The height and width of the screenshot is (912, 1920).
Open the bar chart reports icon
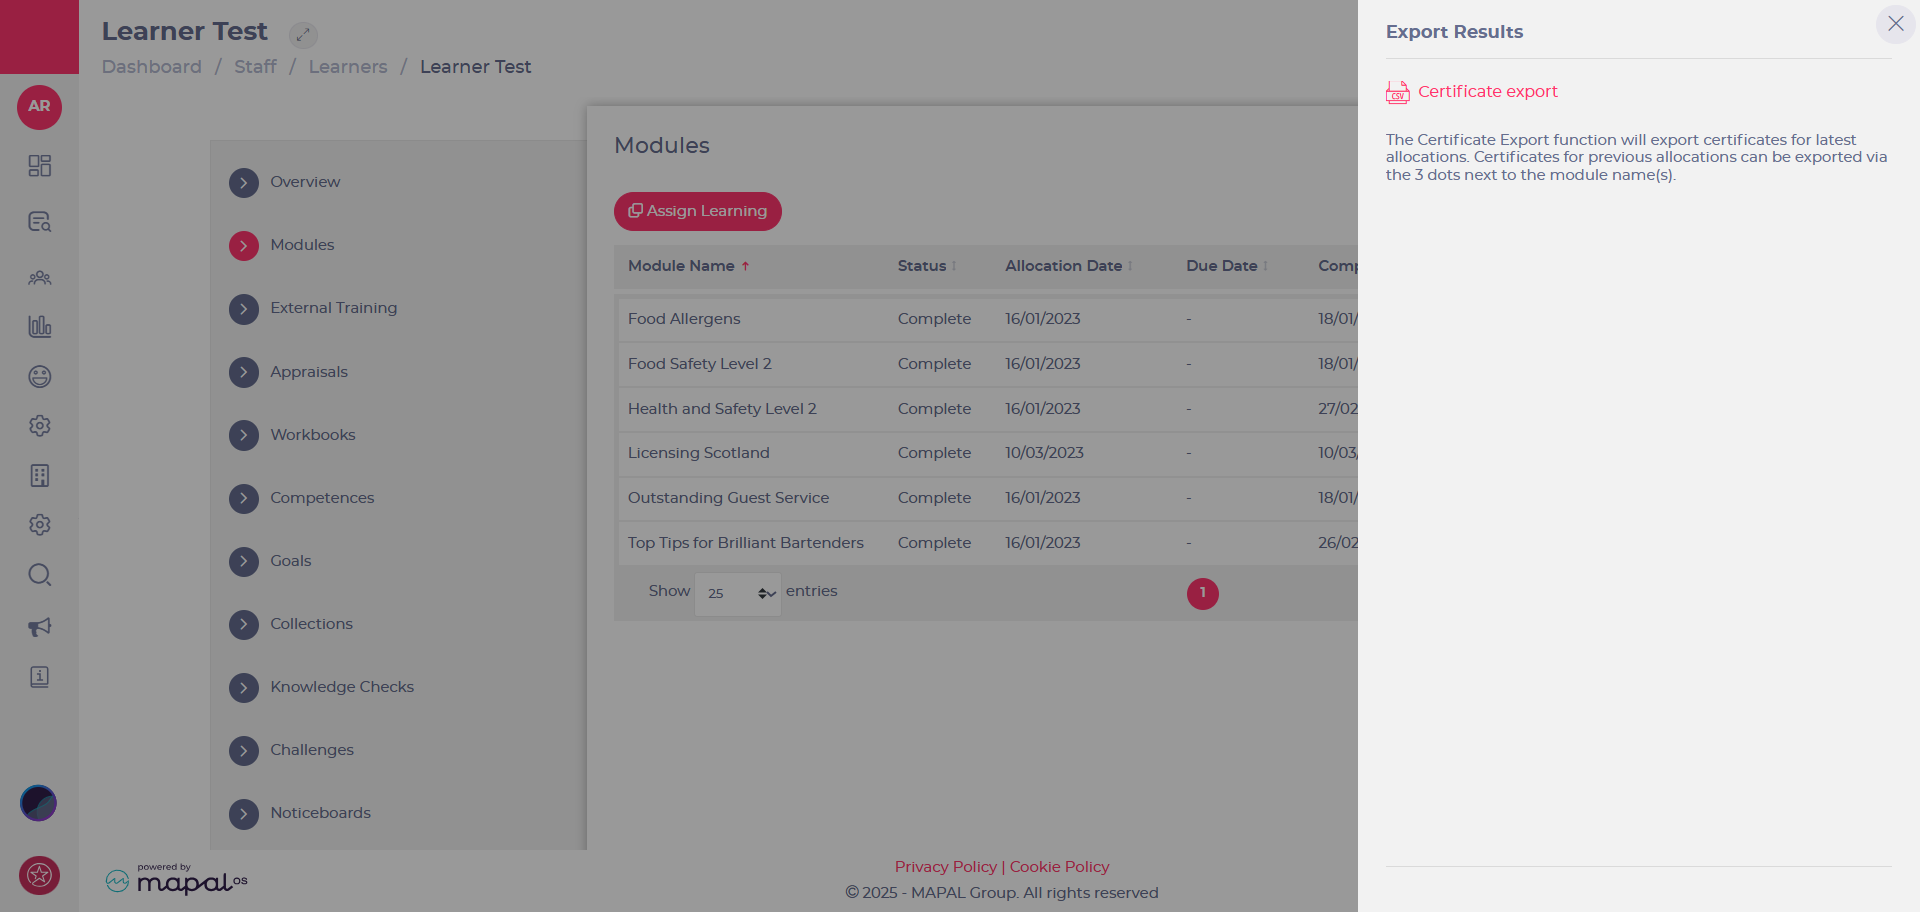(39, 326)
